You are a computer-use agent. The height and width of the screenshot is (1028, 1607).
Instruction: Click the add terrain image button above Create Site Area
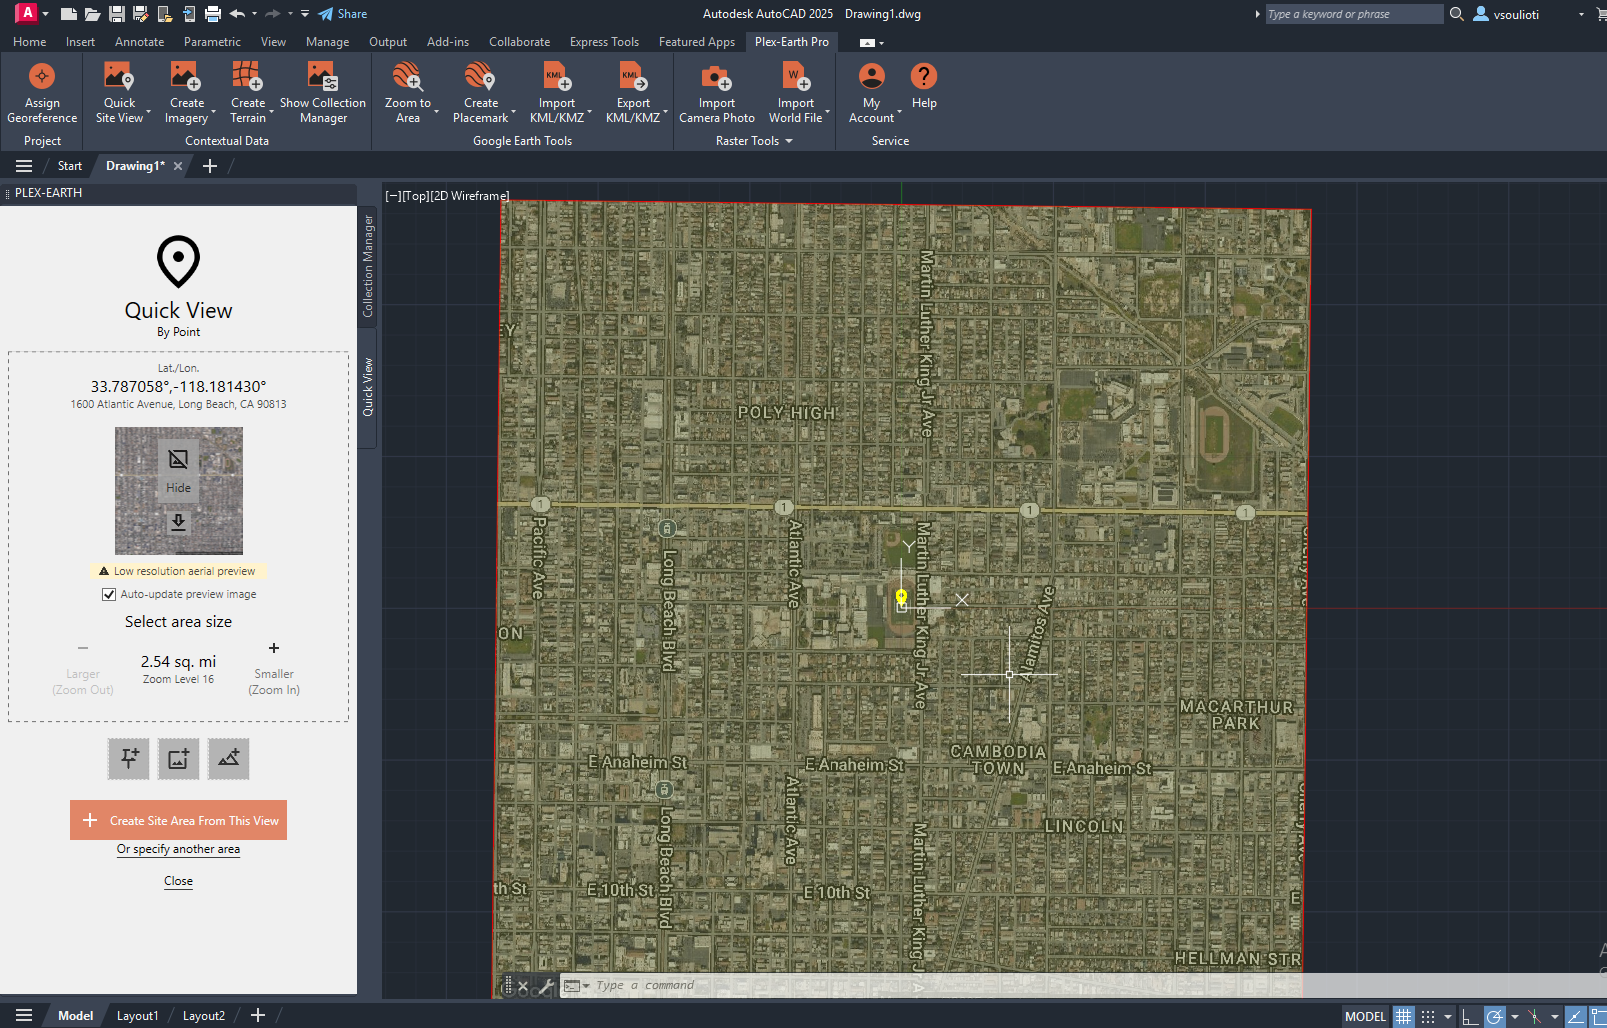[228, 759]
